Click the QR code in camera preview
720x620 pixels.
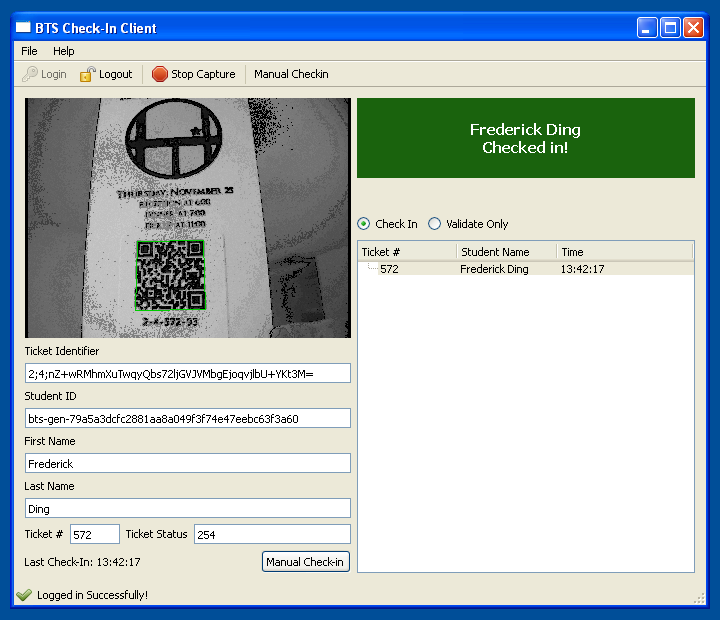(170, 275)
